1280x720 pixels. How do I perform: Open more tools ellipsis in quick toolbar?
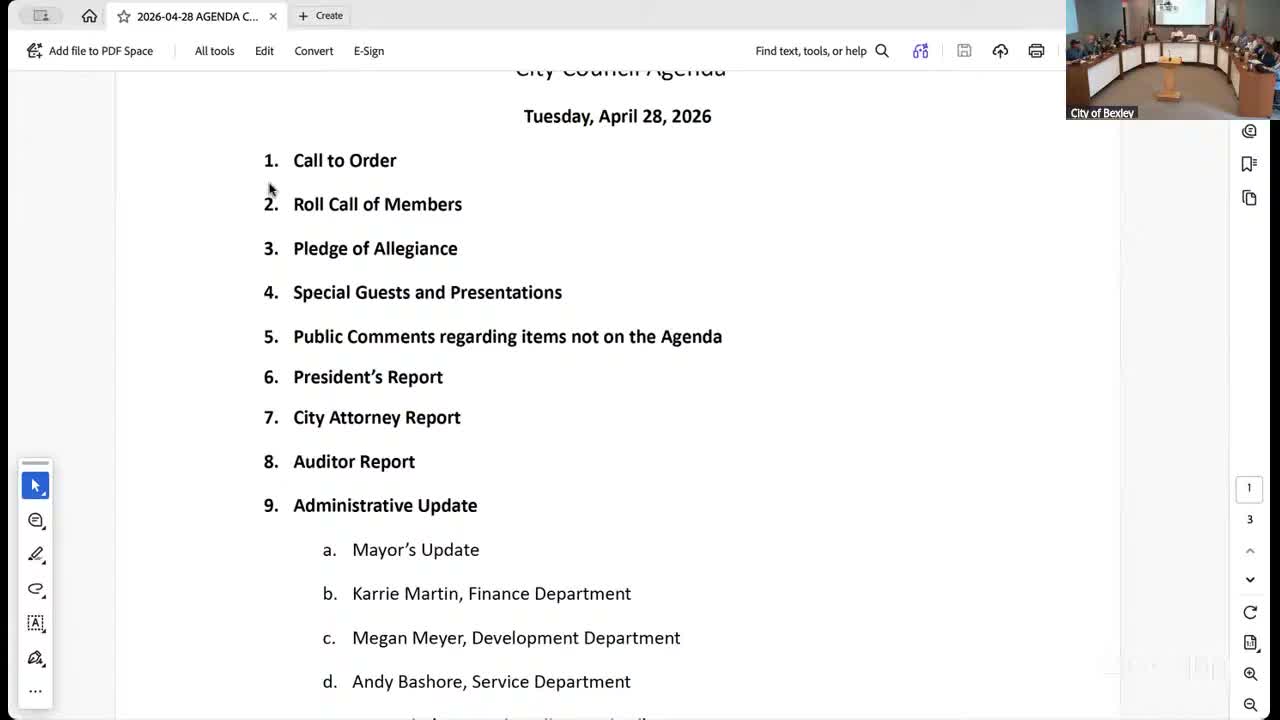coord(35,691)
